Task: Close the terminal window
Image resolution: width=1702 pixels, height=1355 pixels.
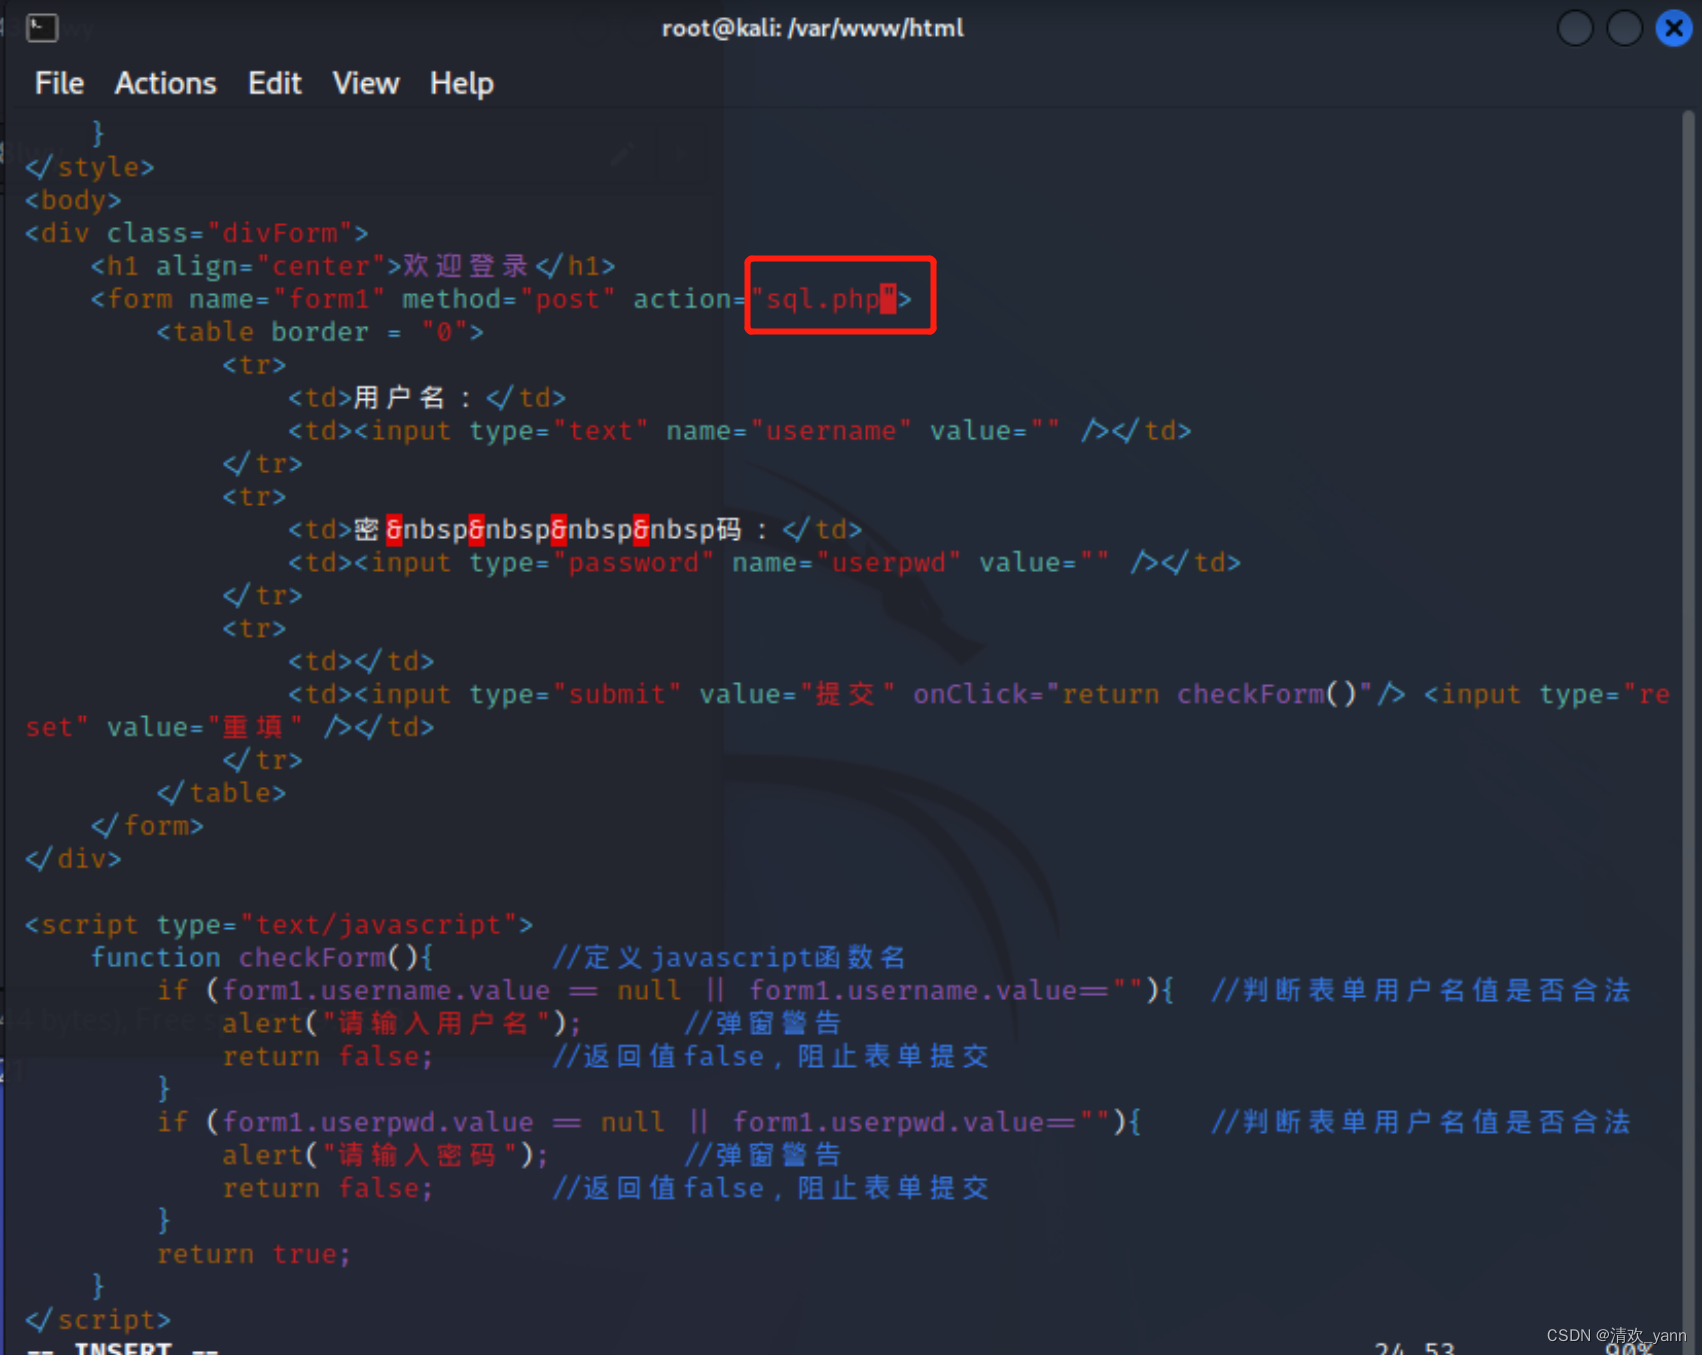Action: click(x=1673, y=28)
